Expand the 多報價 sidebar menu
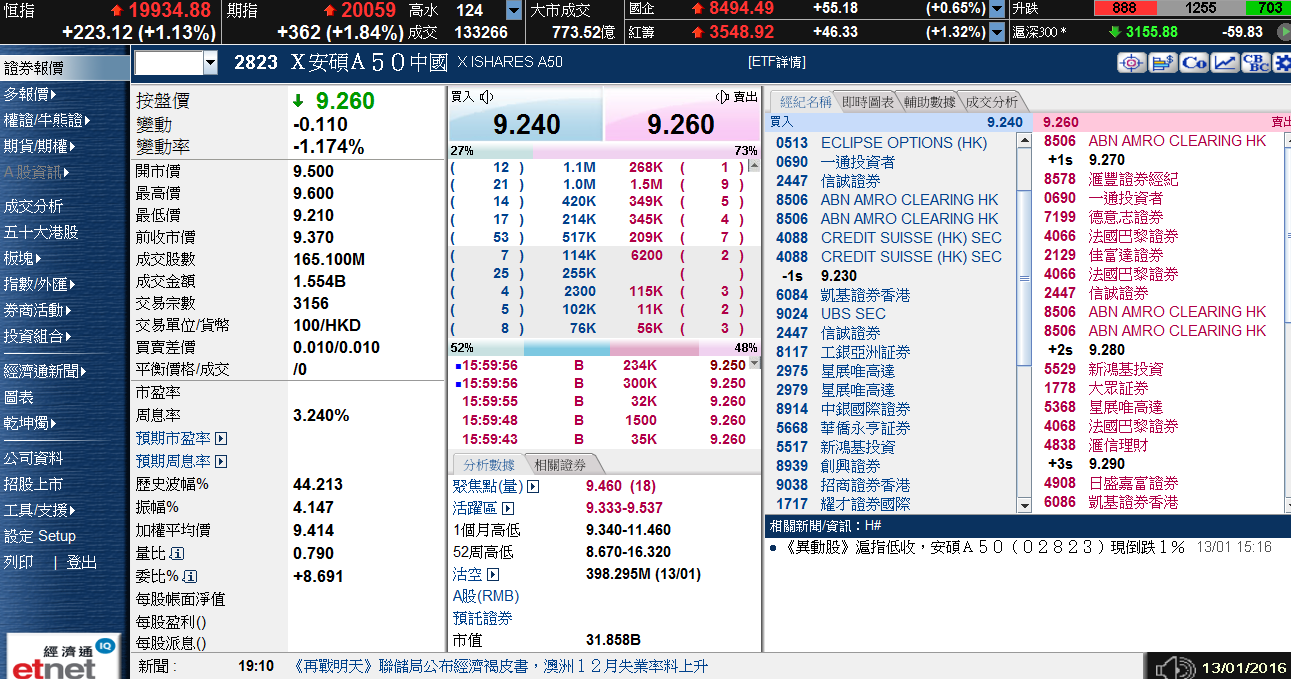Screen dimensions: 1291x679 [x=30, y=95]
